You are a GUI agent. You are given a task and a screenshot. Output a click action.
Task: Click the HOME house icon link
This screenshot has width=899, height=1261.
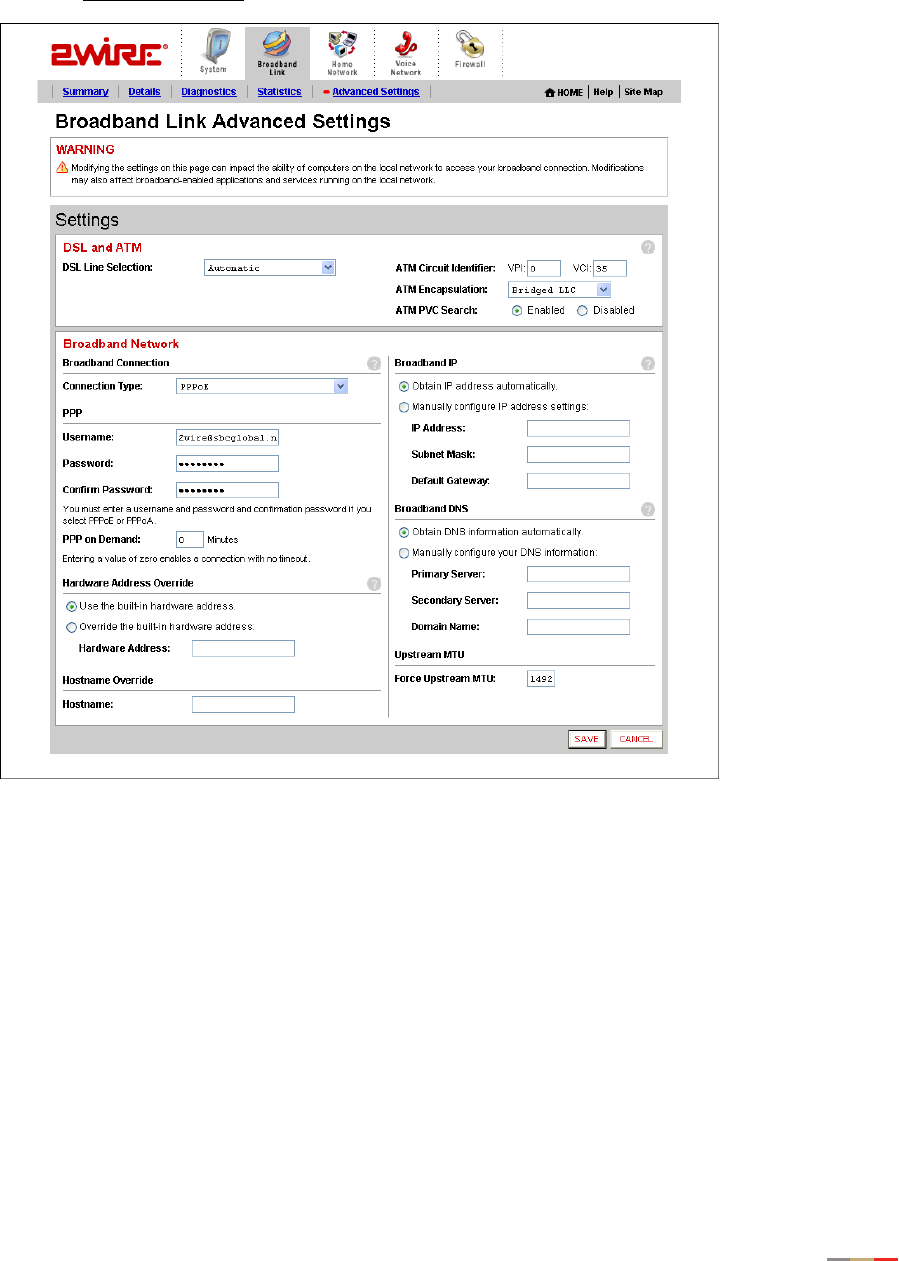point(563,92)
